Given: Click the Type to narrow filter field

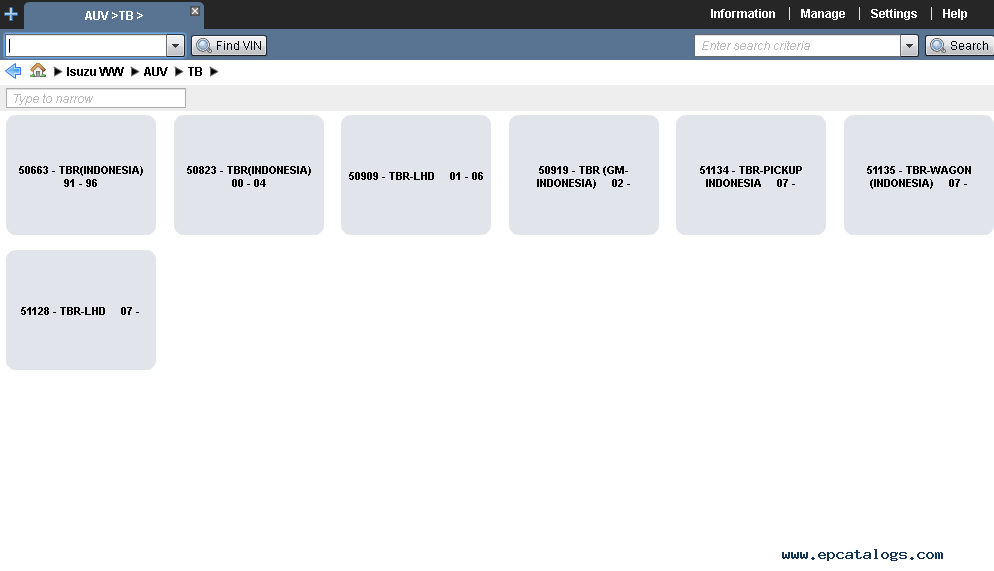Looking at the screenshot, I should 96,98.
